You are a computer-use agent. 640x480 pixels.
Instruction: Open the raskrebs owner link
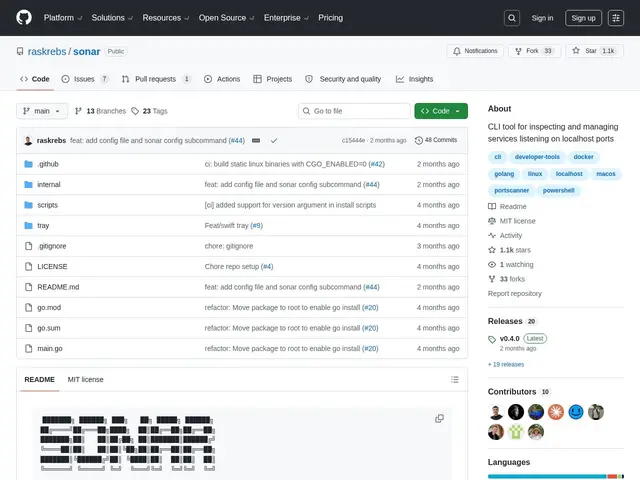[x=47, y=51]
